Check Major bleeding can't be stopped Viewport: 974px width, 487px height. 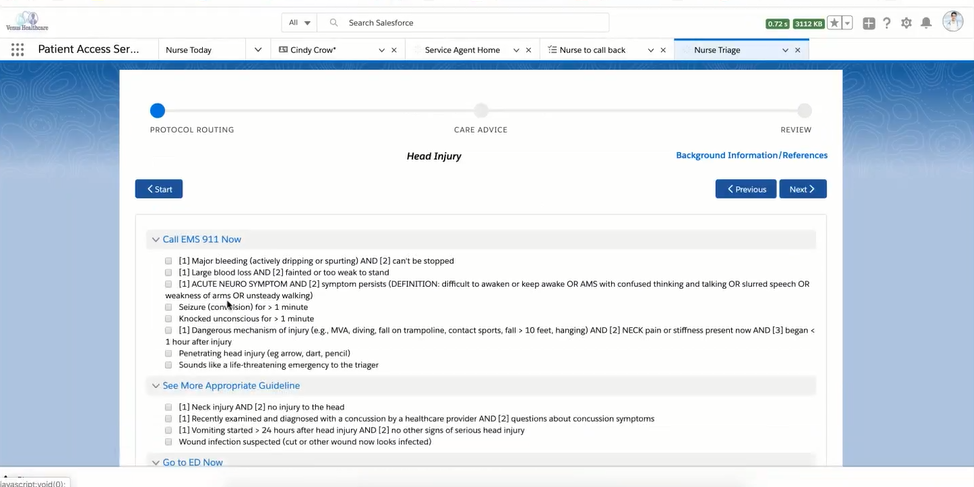(x=168, y=261)
